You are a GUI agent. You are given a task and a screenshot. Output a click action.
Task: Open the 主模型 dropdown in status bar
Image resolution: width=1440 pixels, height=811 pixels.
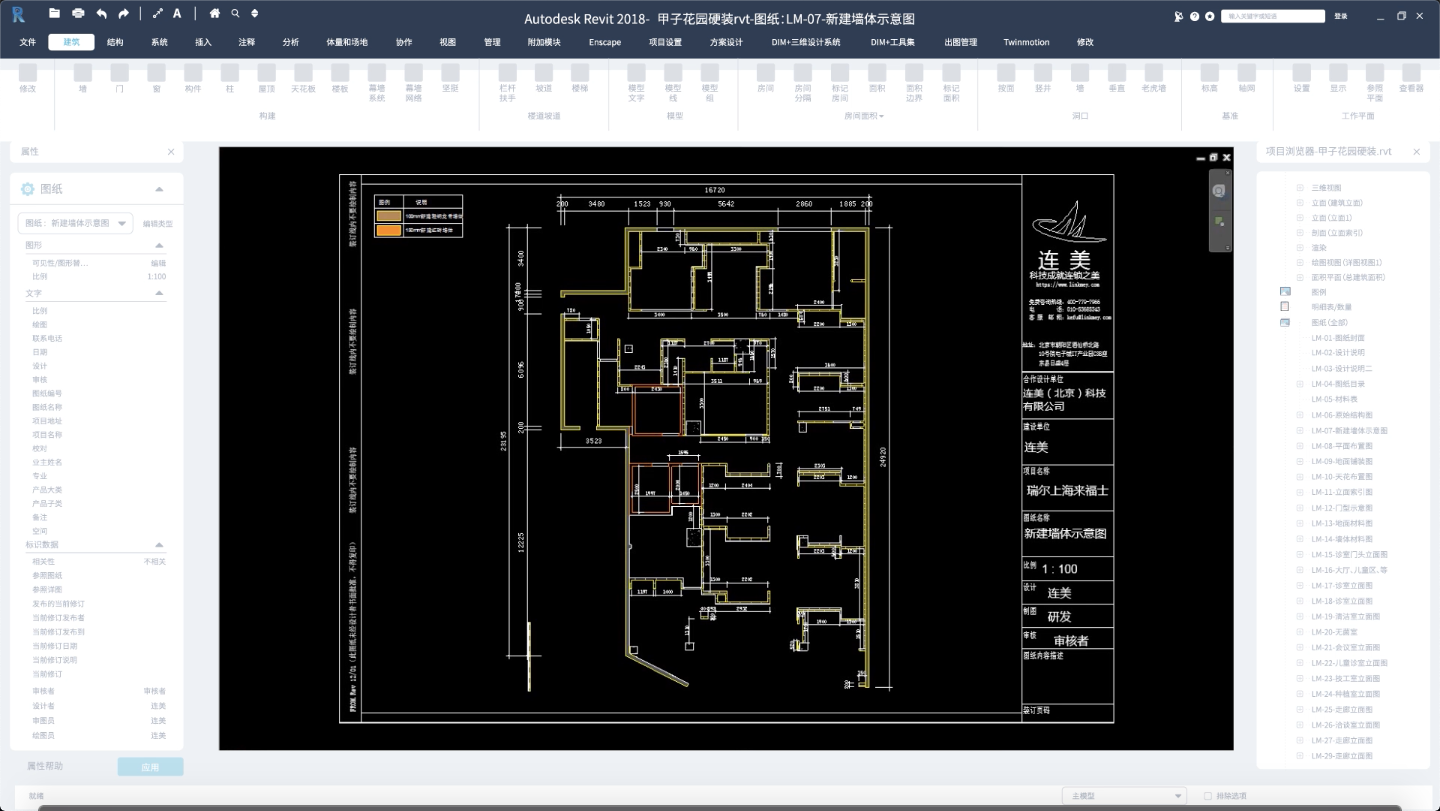point(1129,796)
